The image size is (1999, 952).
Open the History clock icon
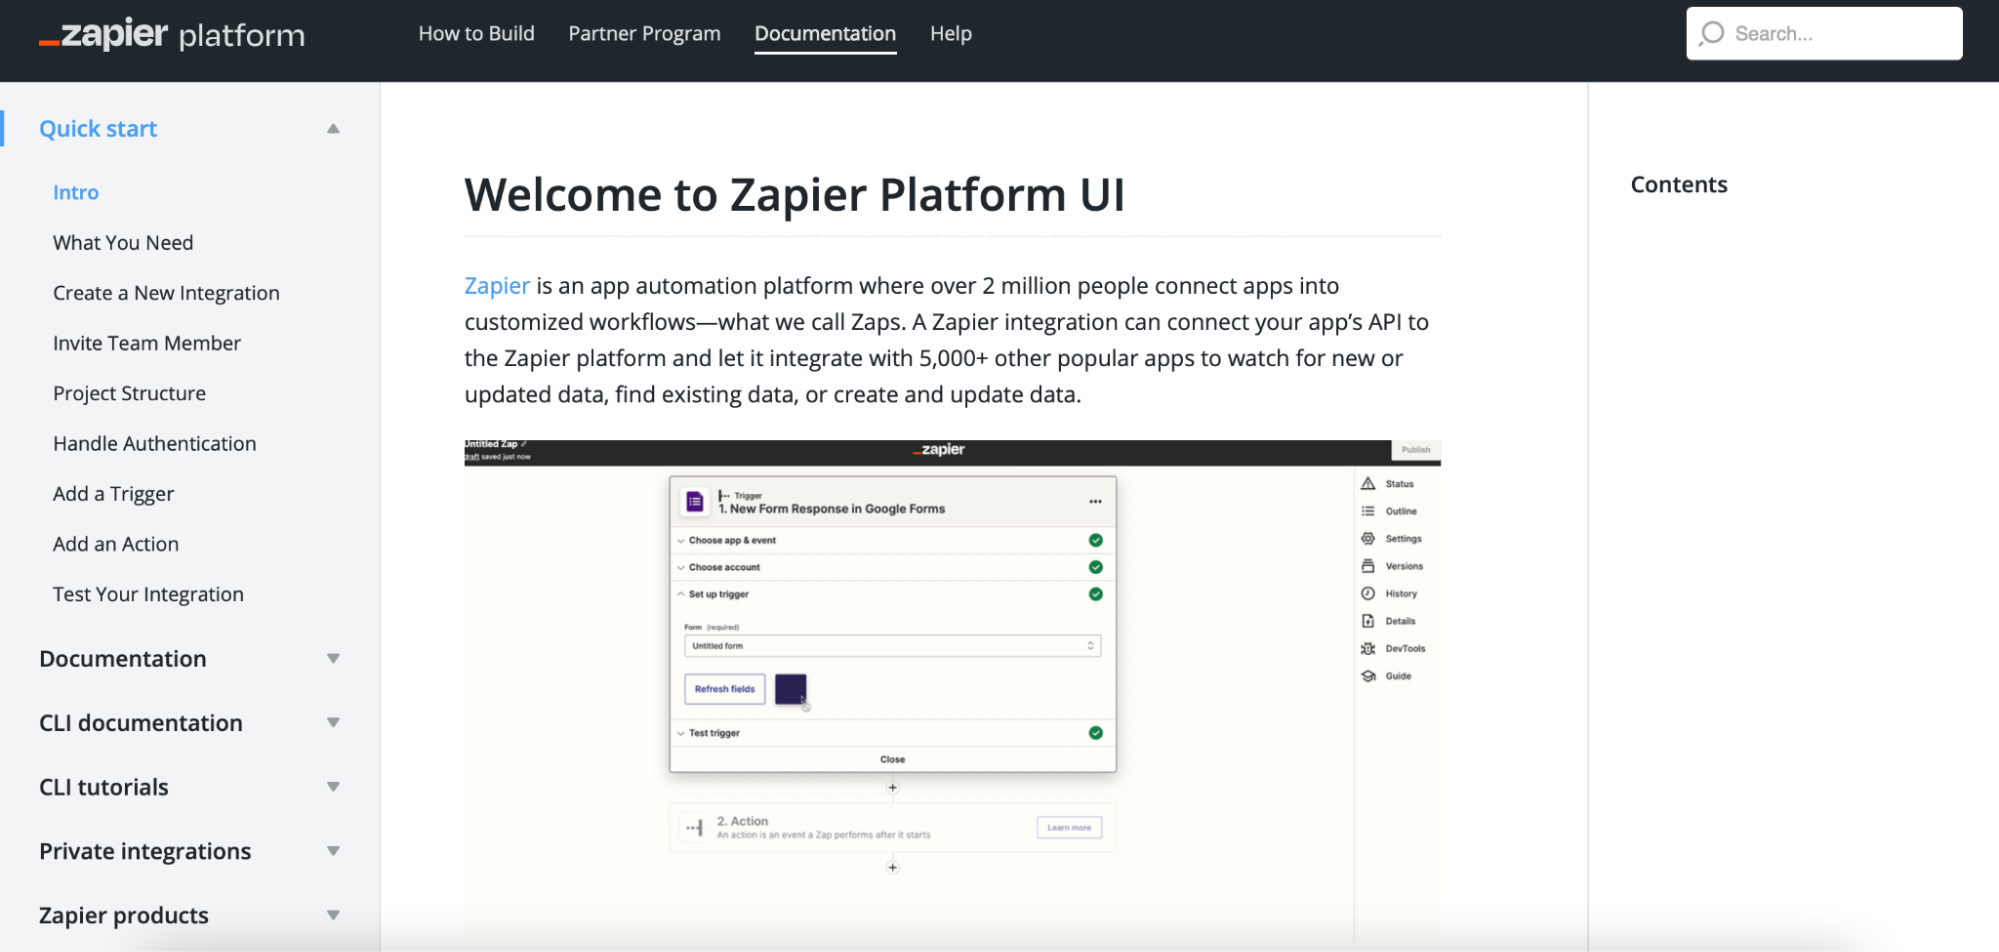tap(1369, 593)
